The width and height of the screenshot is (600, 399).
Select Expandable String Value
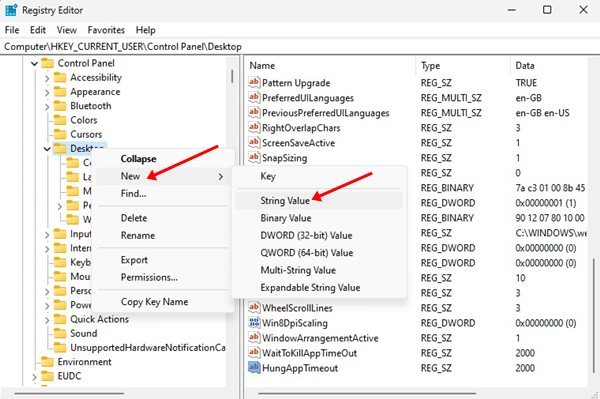coord(319,287)
